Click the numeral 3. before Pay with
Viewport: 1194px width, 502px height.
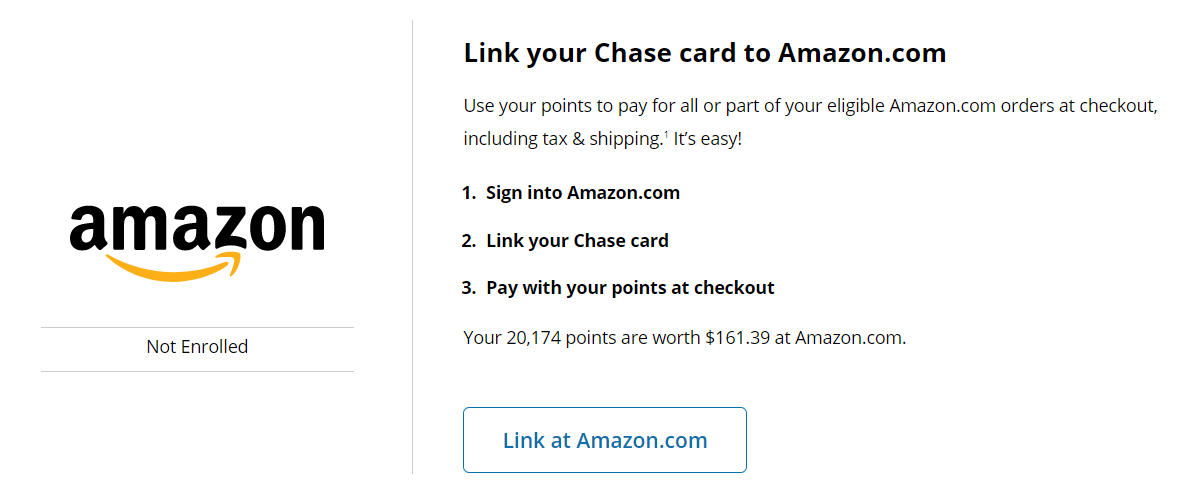point(468,288)
